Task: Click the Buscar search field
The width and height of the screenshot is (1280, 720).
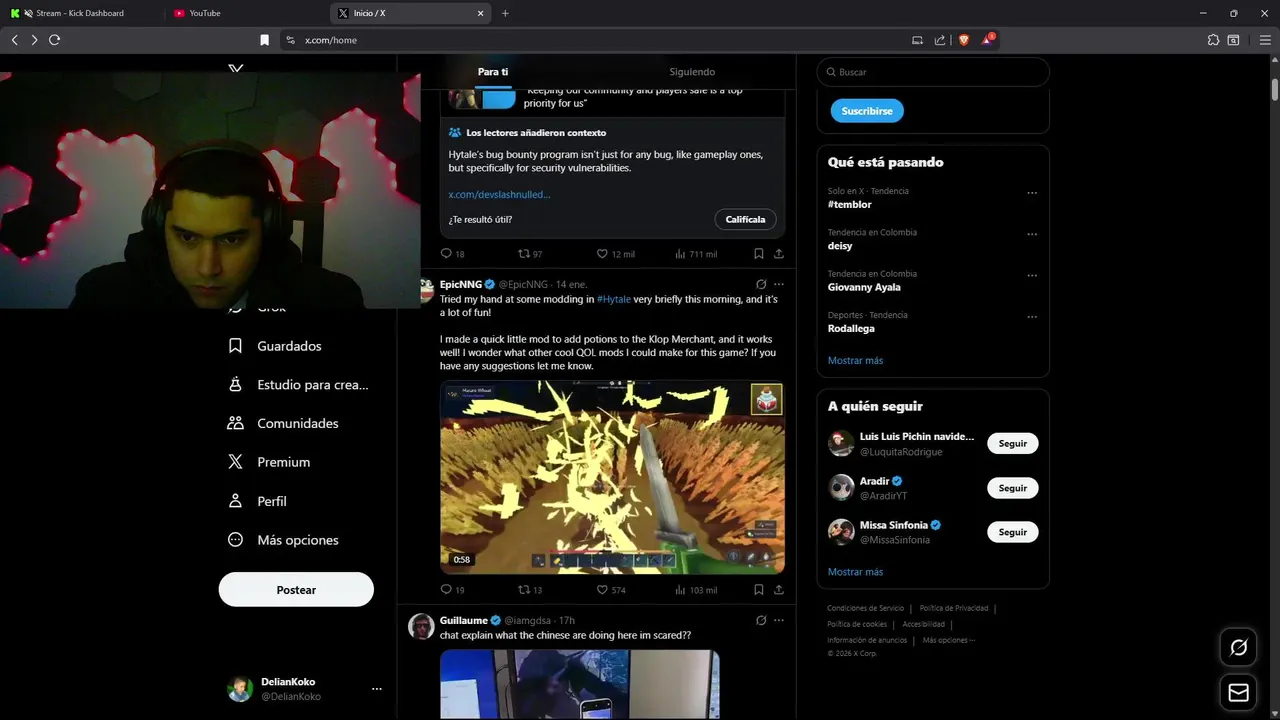Action: point(933,72)
